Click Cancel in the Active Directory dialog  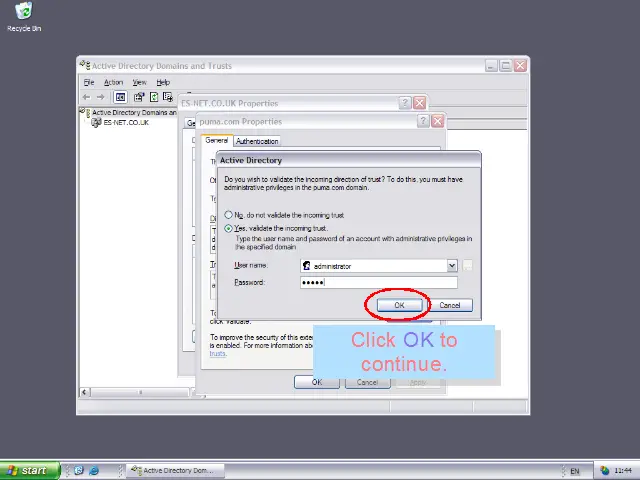(x=449, y=305)
